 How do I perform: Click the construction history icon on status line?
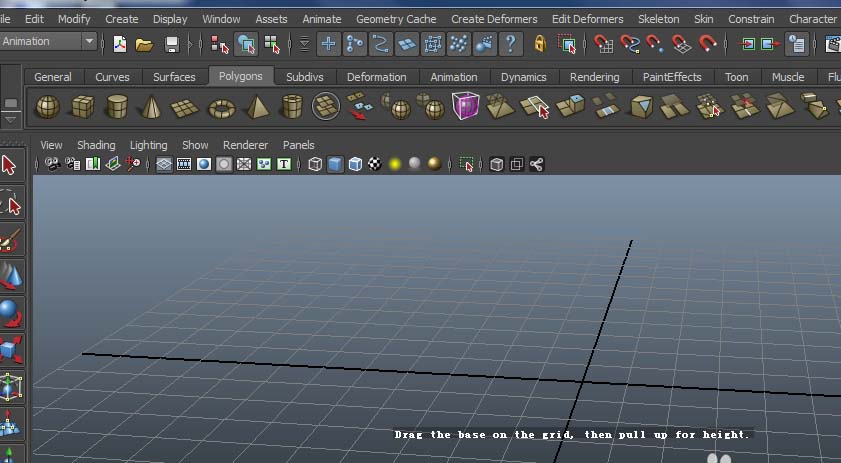coord(797,44)
